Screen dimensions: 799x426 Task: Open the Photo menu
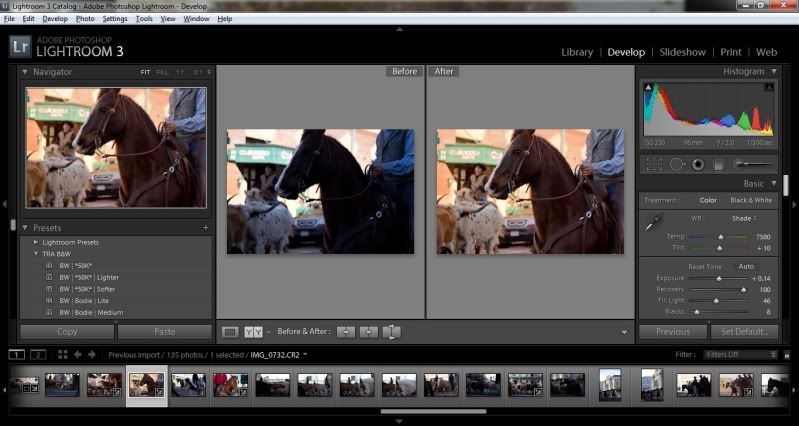pos(83,18)
